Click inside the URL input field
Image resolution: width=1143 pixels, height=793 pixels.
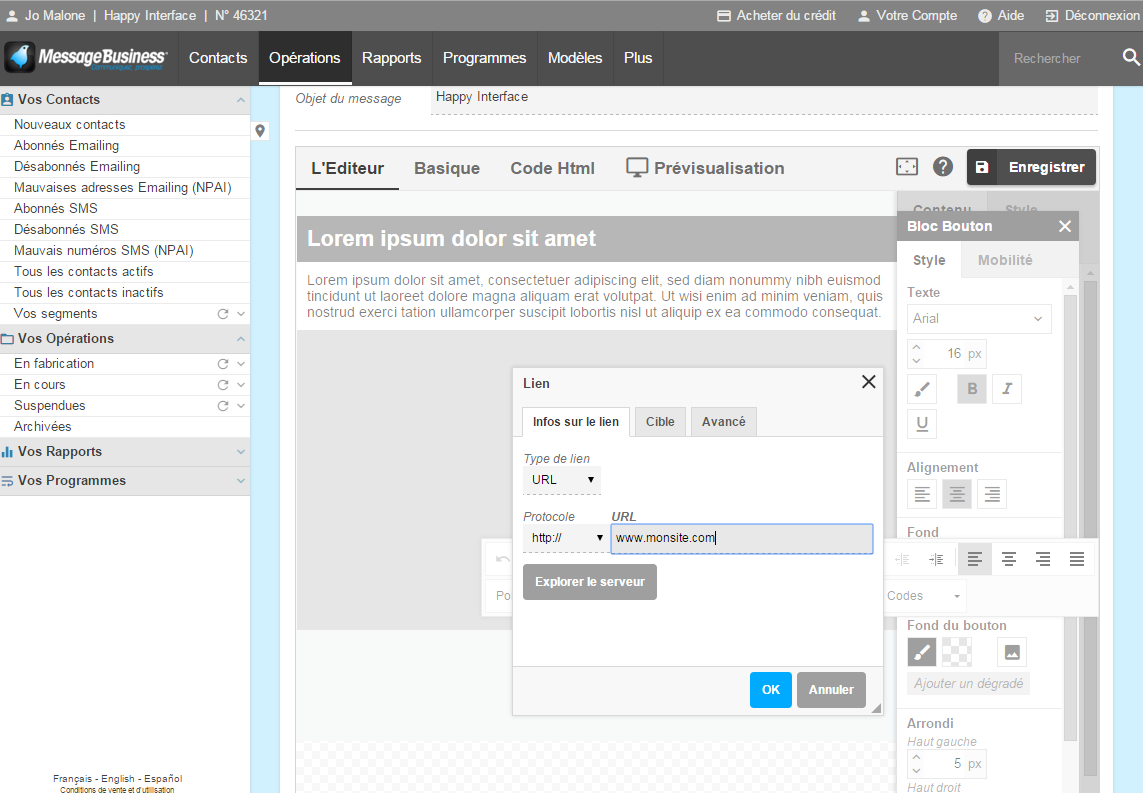(x=741, y=538)
